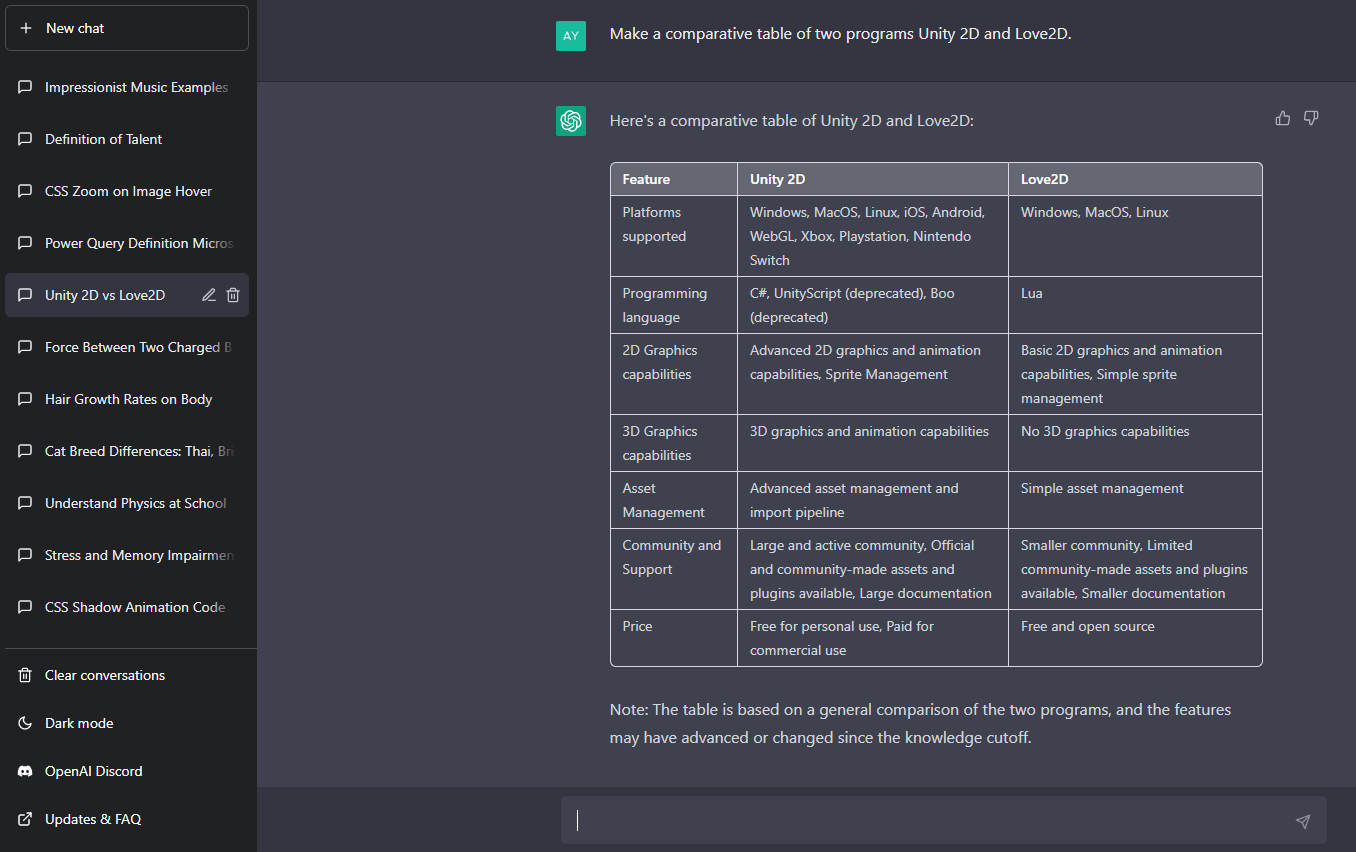
Task: Click the thumbs up feedback icon
Action: pyautogui.click(x=1283, y=118)
